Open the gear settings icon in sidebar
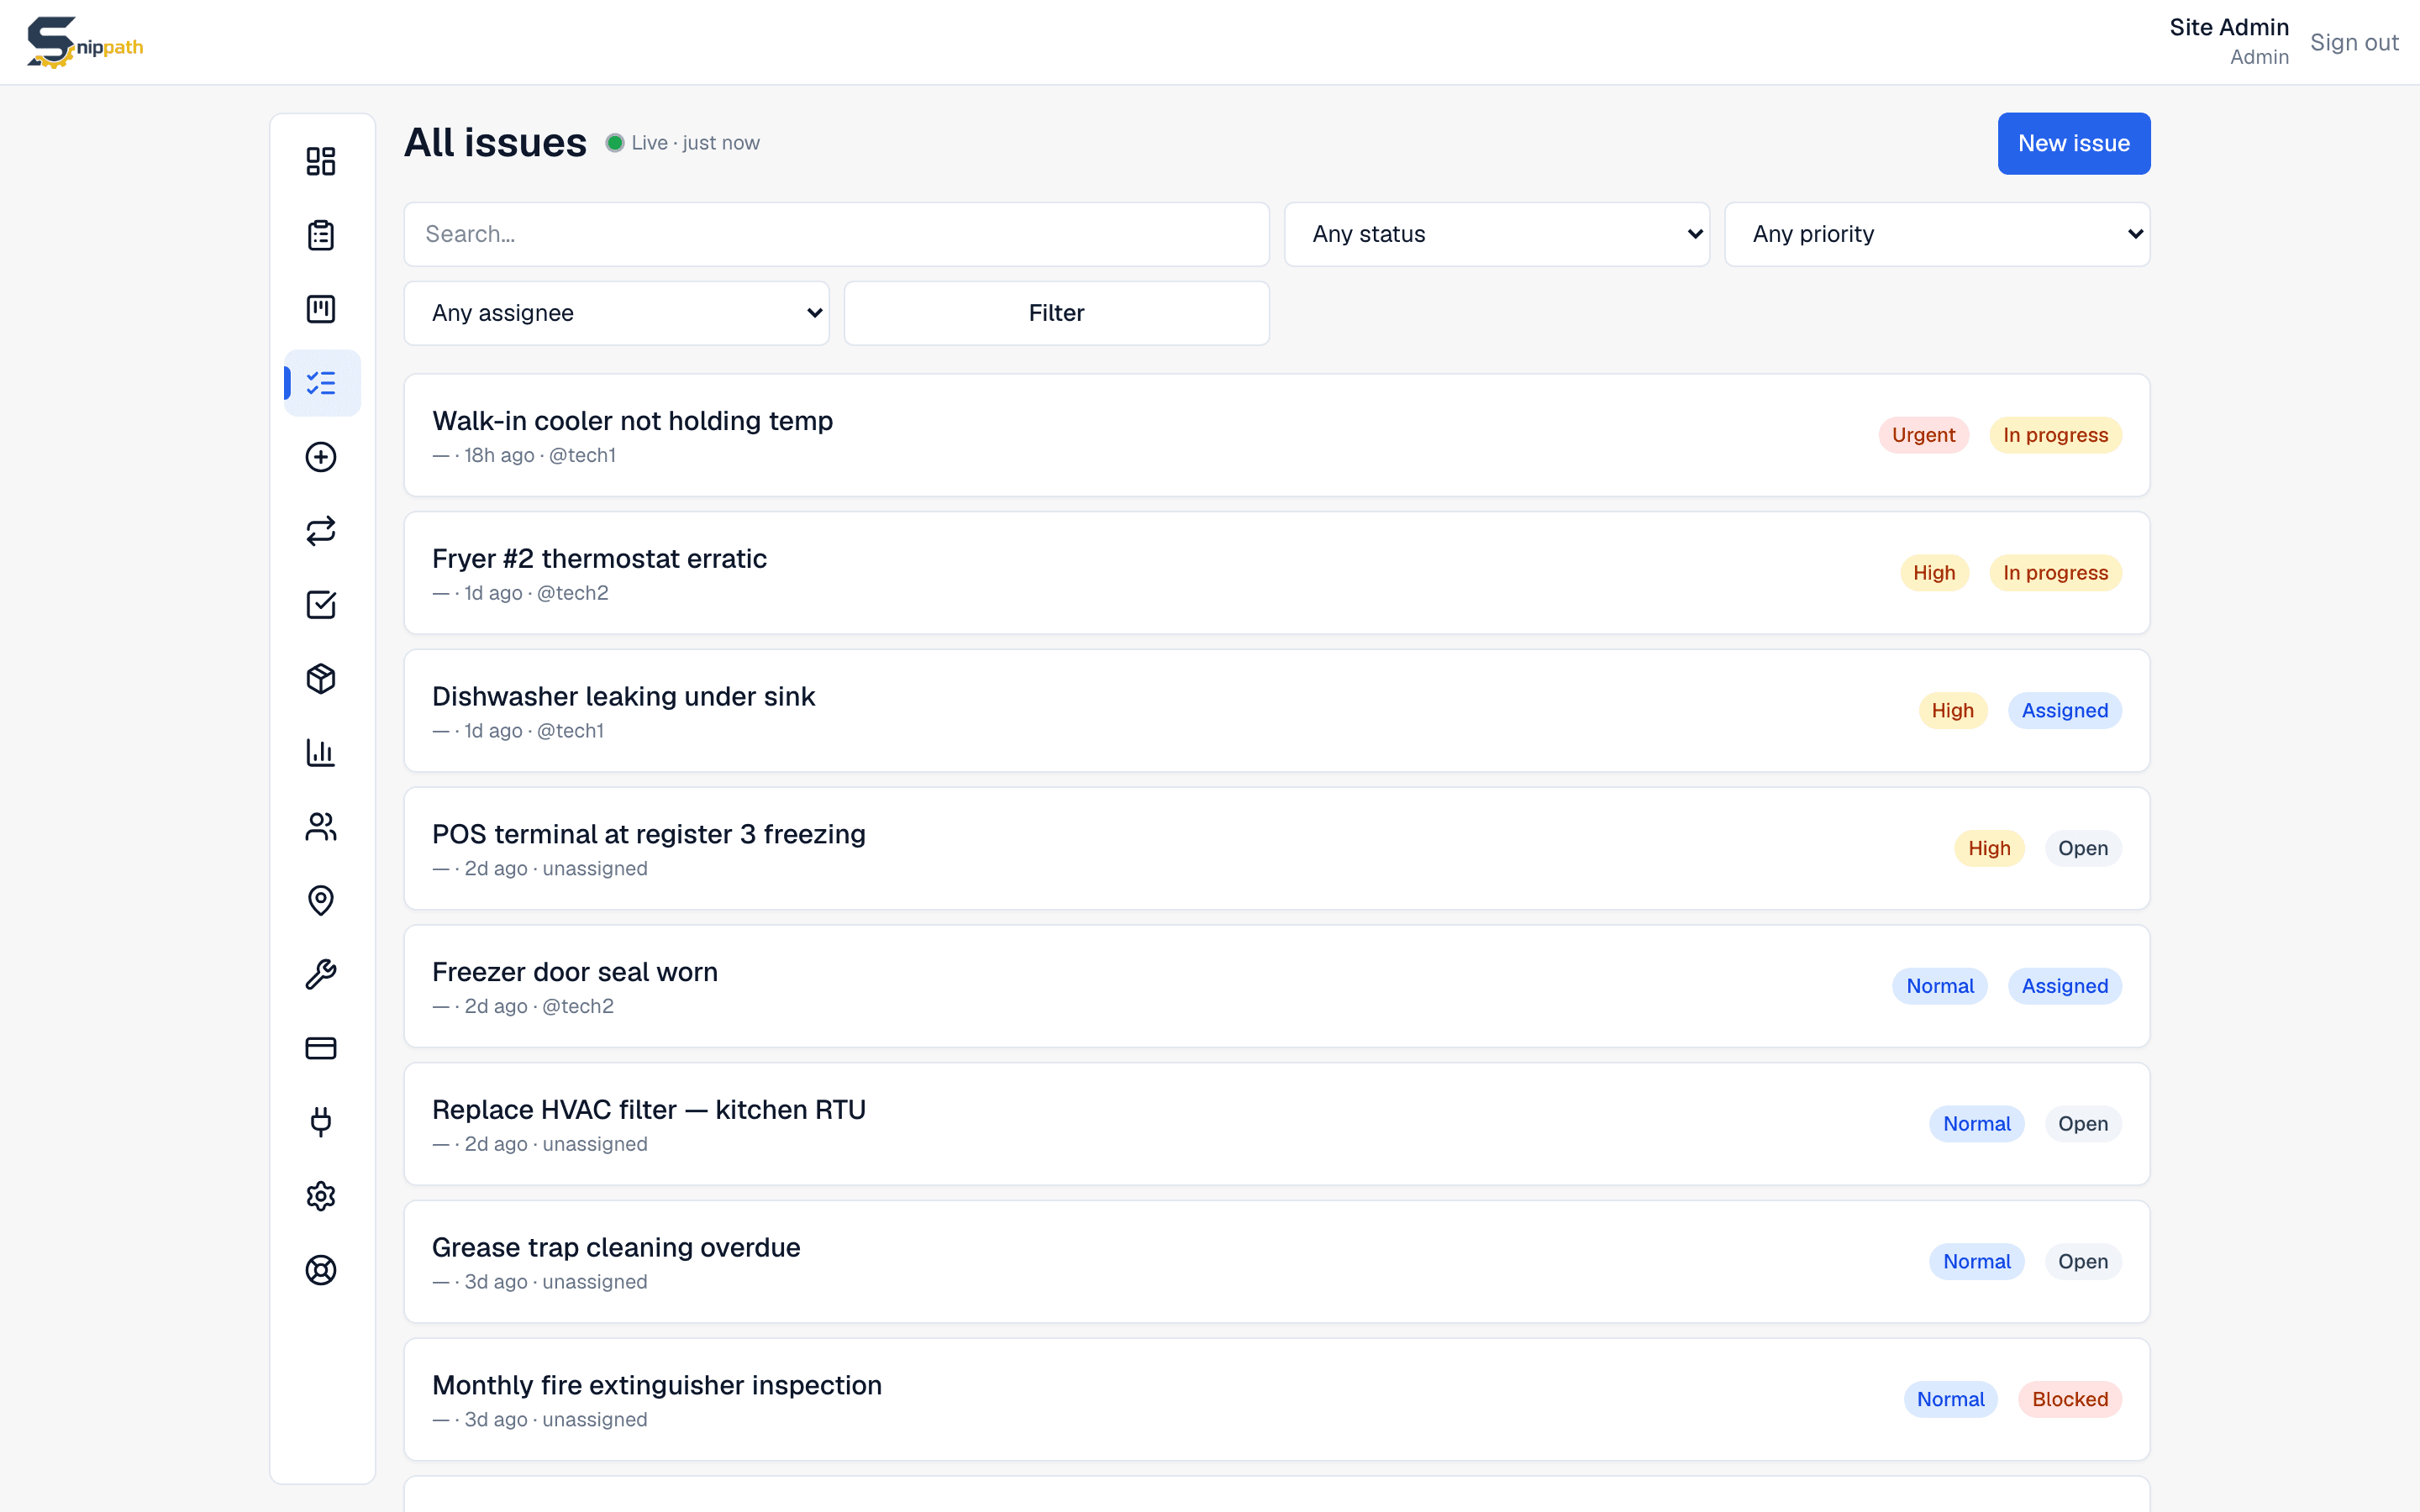Image resolution: width=2420 pixels, height=1512 pixels. pyautogui.click(x=321, y=1196)
